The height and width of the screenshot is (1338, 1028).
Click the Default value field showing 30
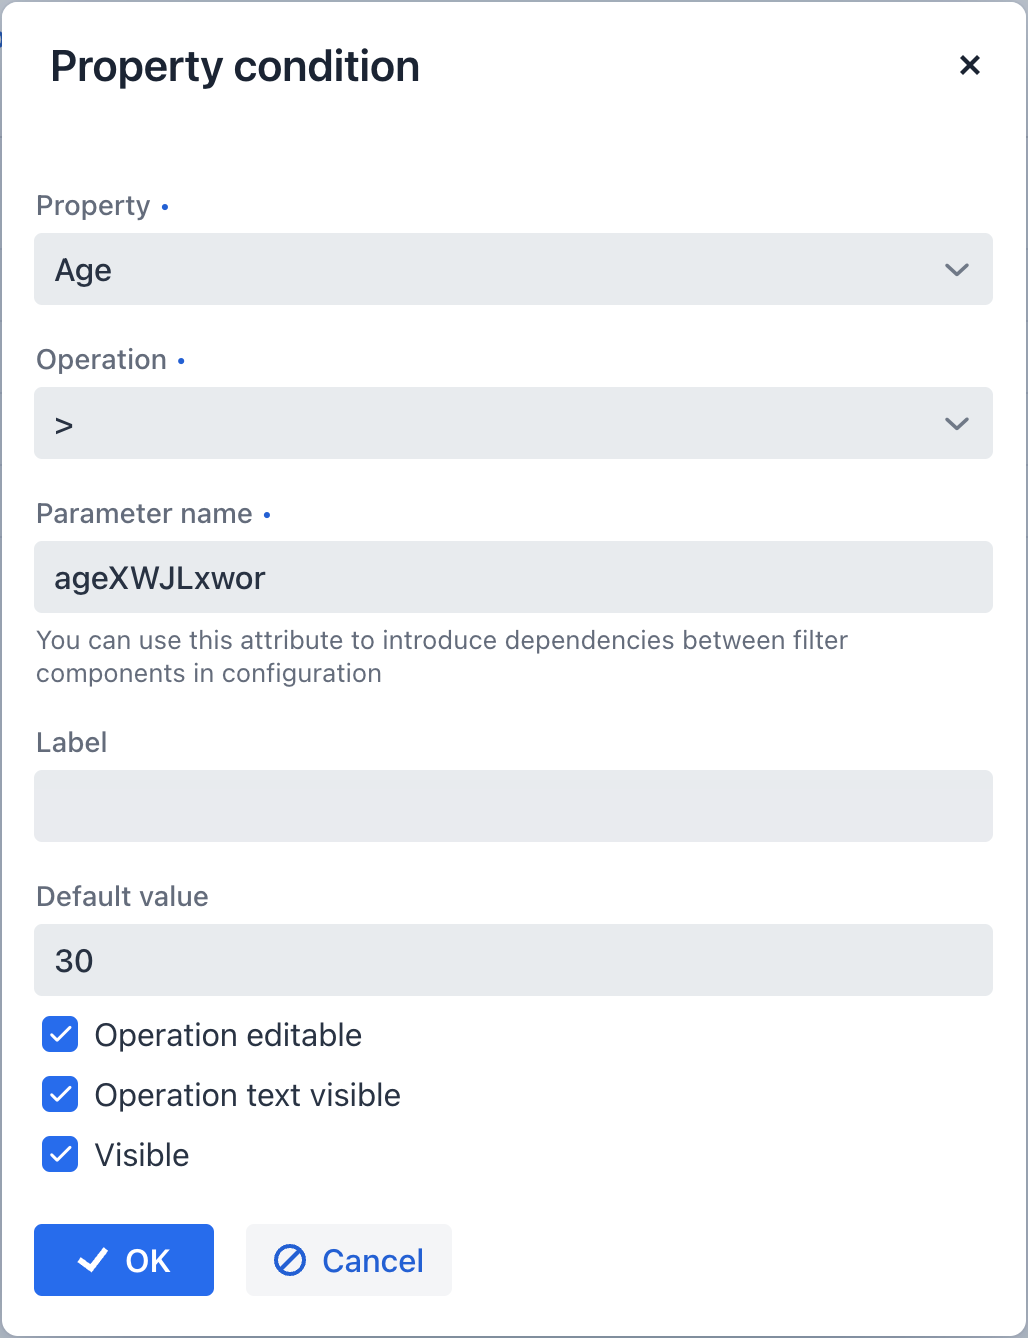(x=513, y=960)
